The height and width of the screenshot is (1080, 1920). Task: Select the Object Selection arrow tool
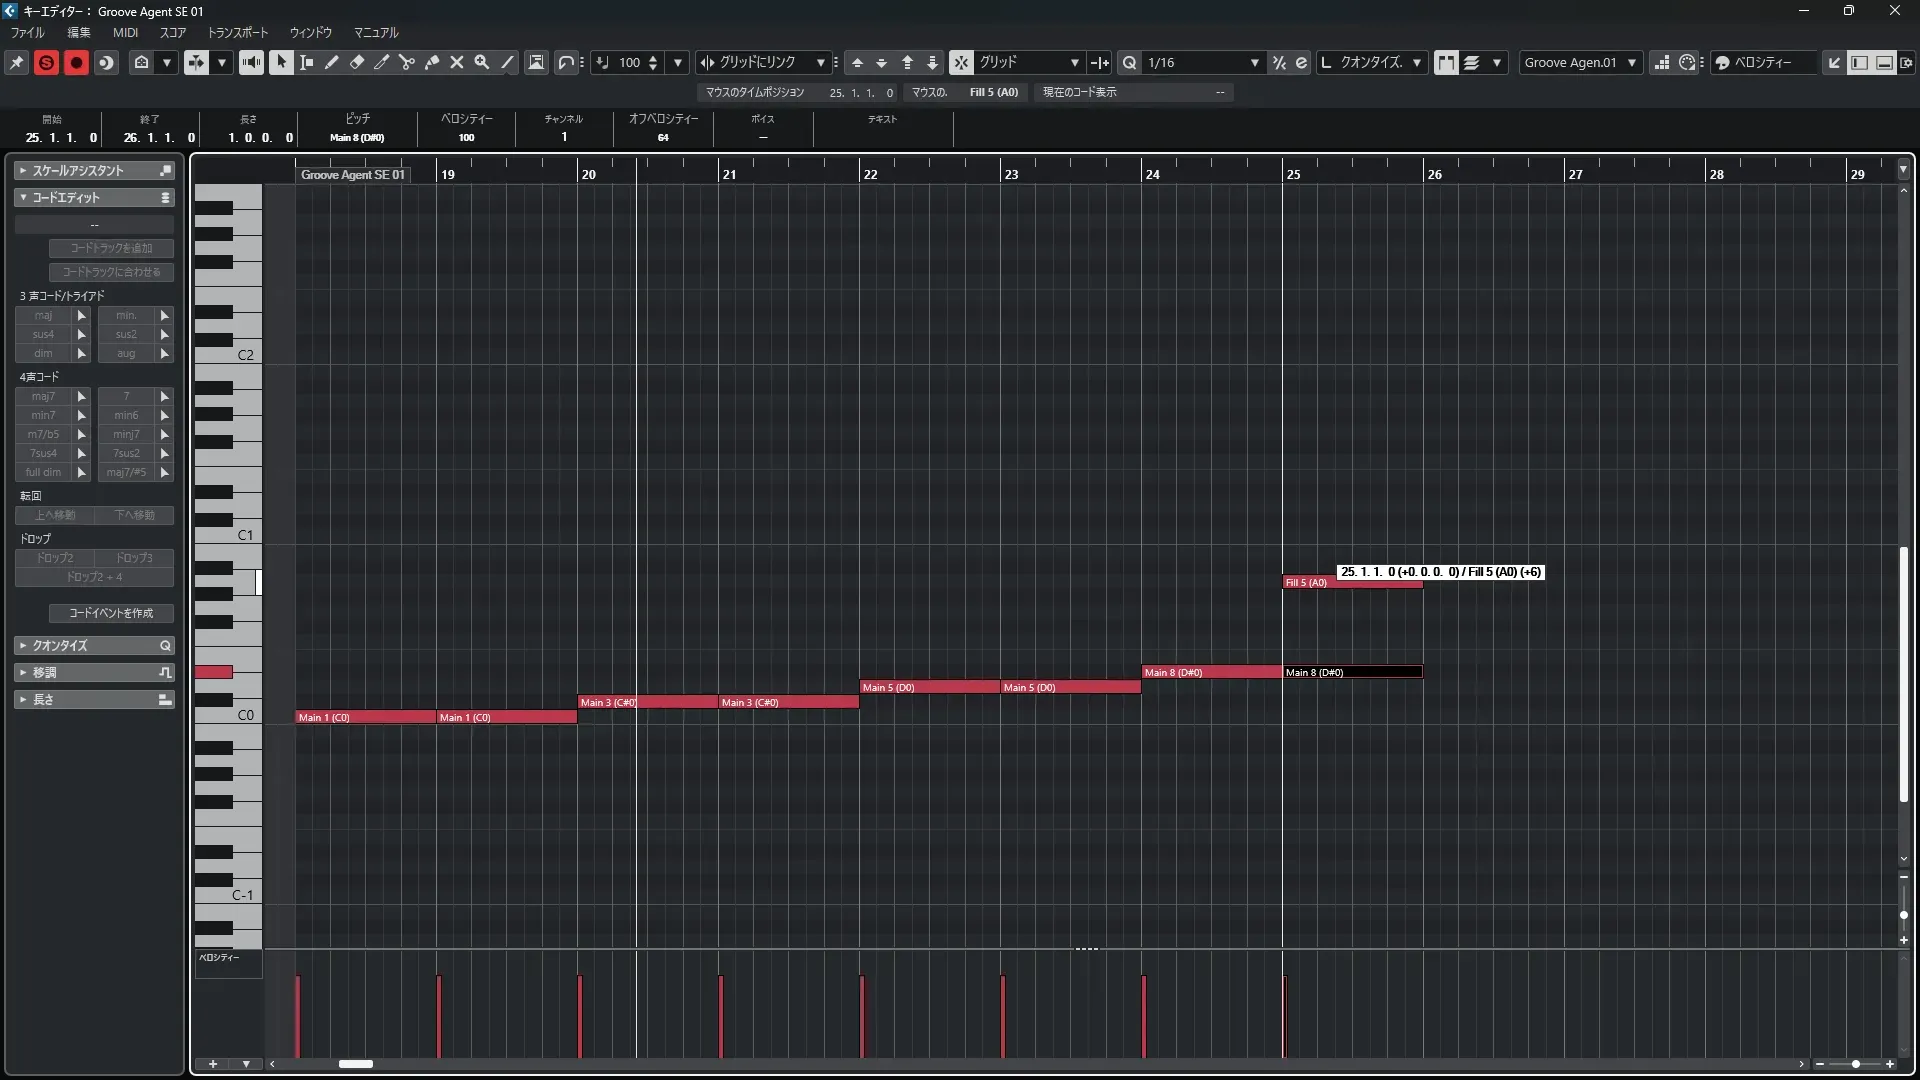(x=281, y=62)
